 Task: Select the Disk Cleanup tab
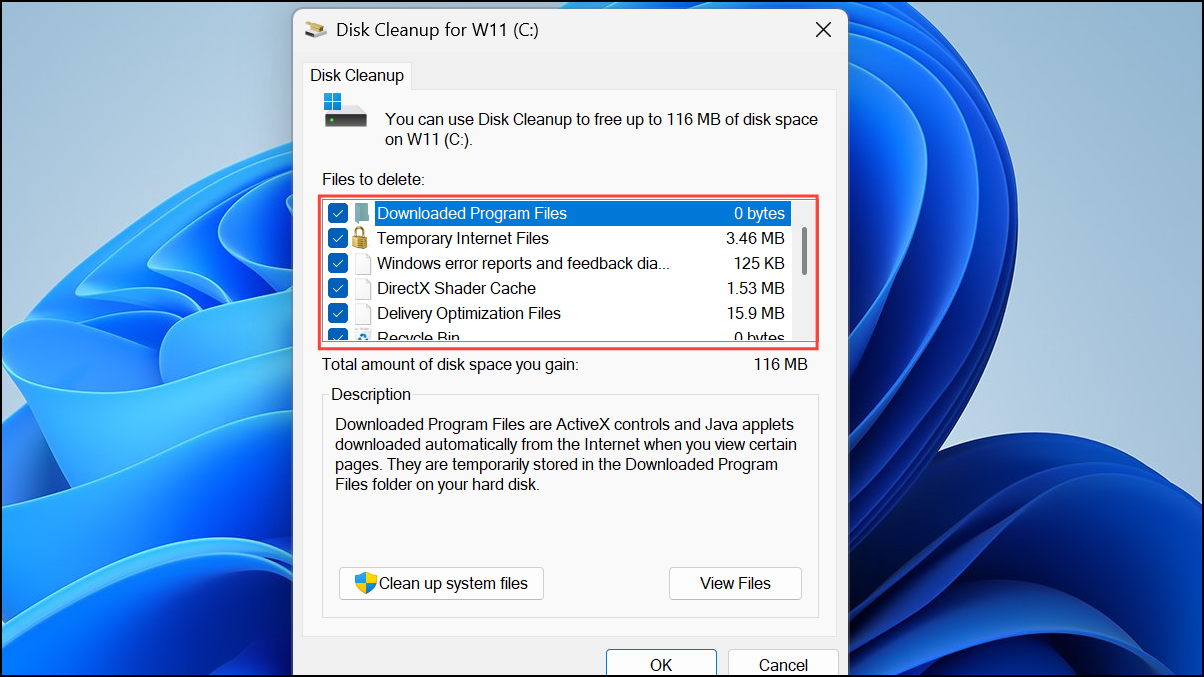pyautogui.click(x=357, y=75)
